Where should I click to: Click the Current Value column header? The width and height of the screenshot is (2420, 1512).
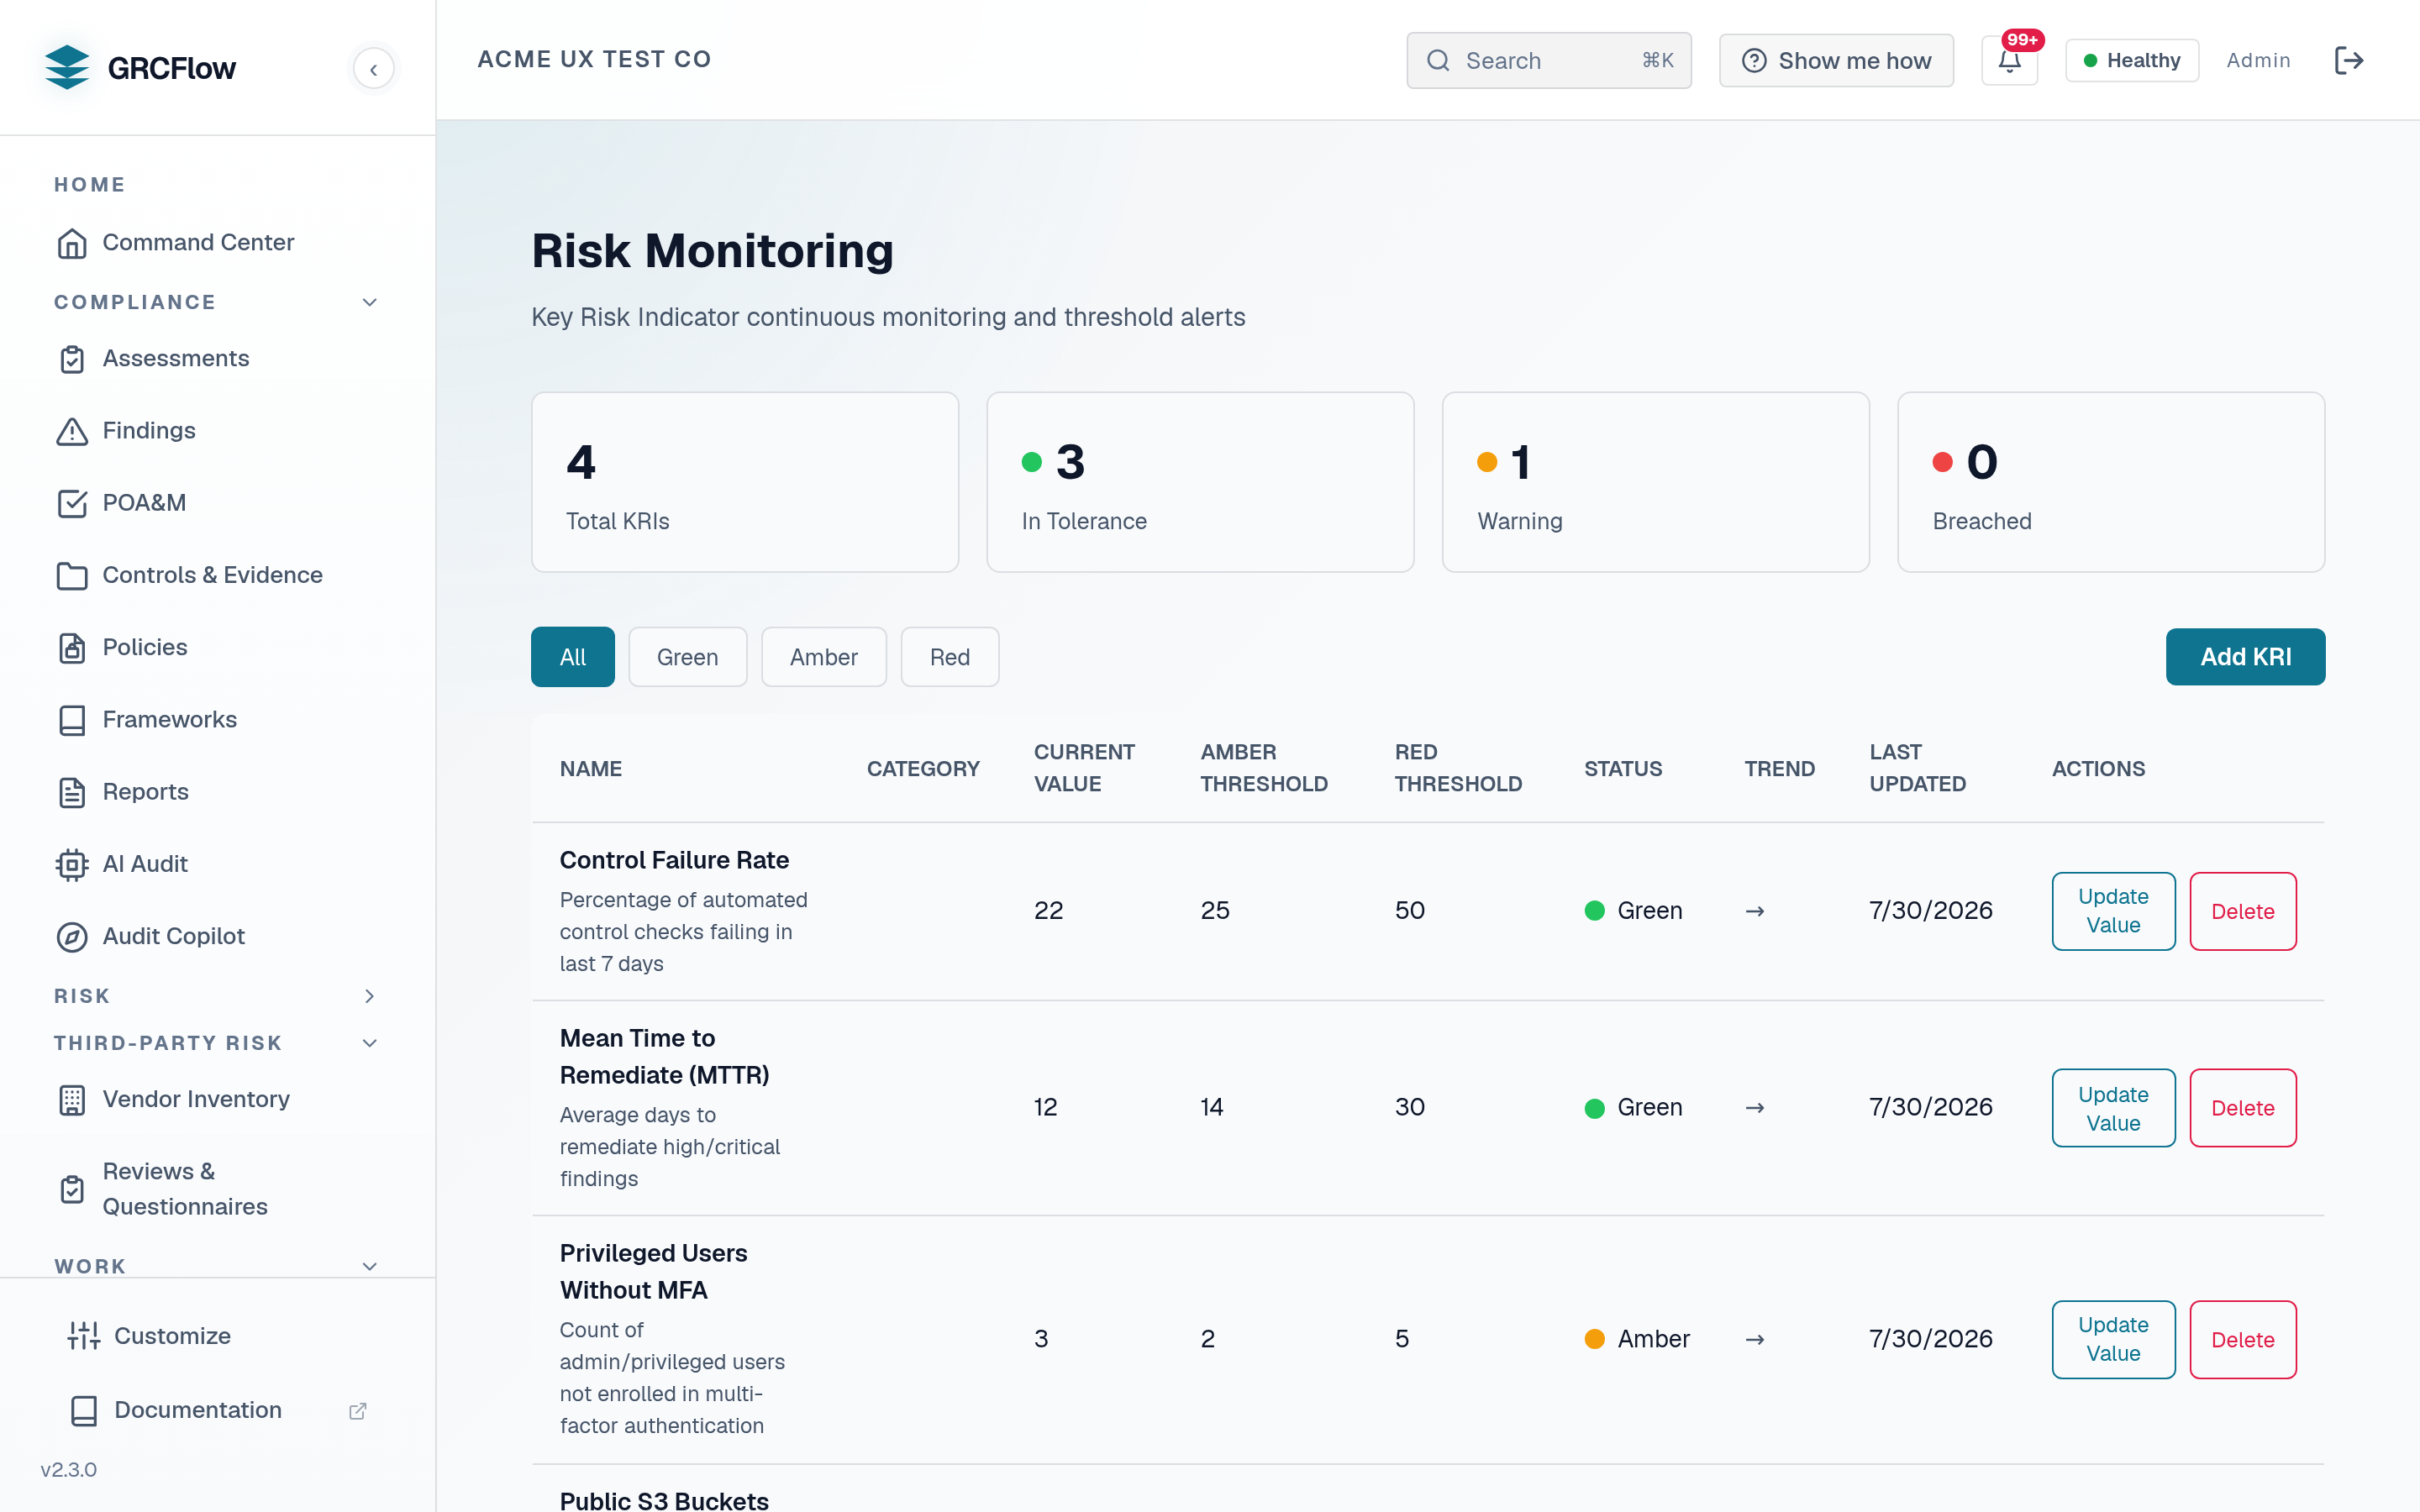1084,768
